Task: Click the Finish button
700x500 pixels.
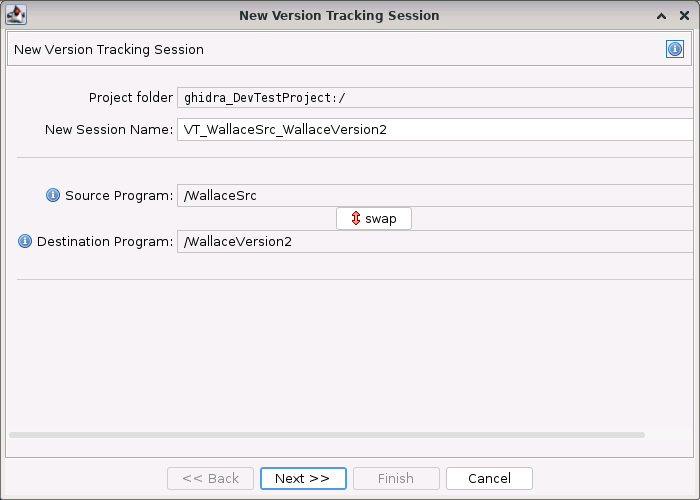Action: (396, 478)
